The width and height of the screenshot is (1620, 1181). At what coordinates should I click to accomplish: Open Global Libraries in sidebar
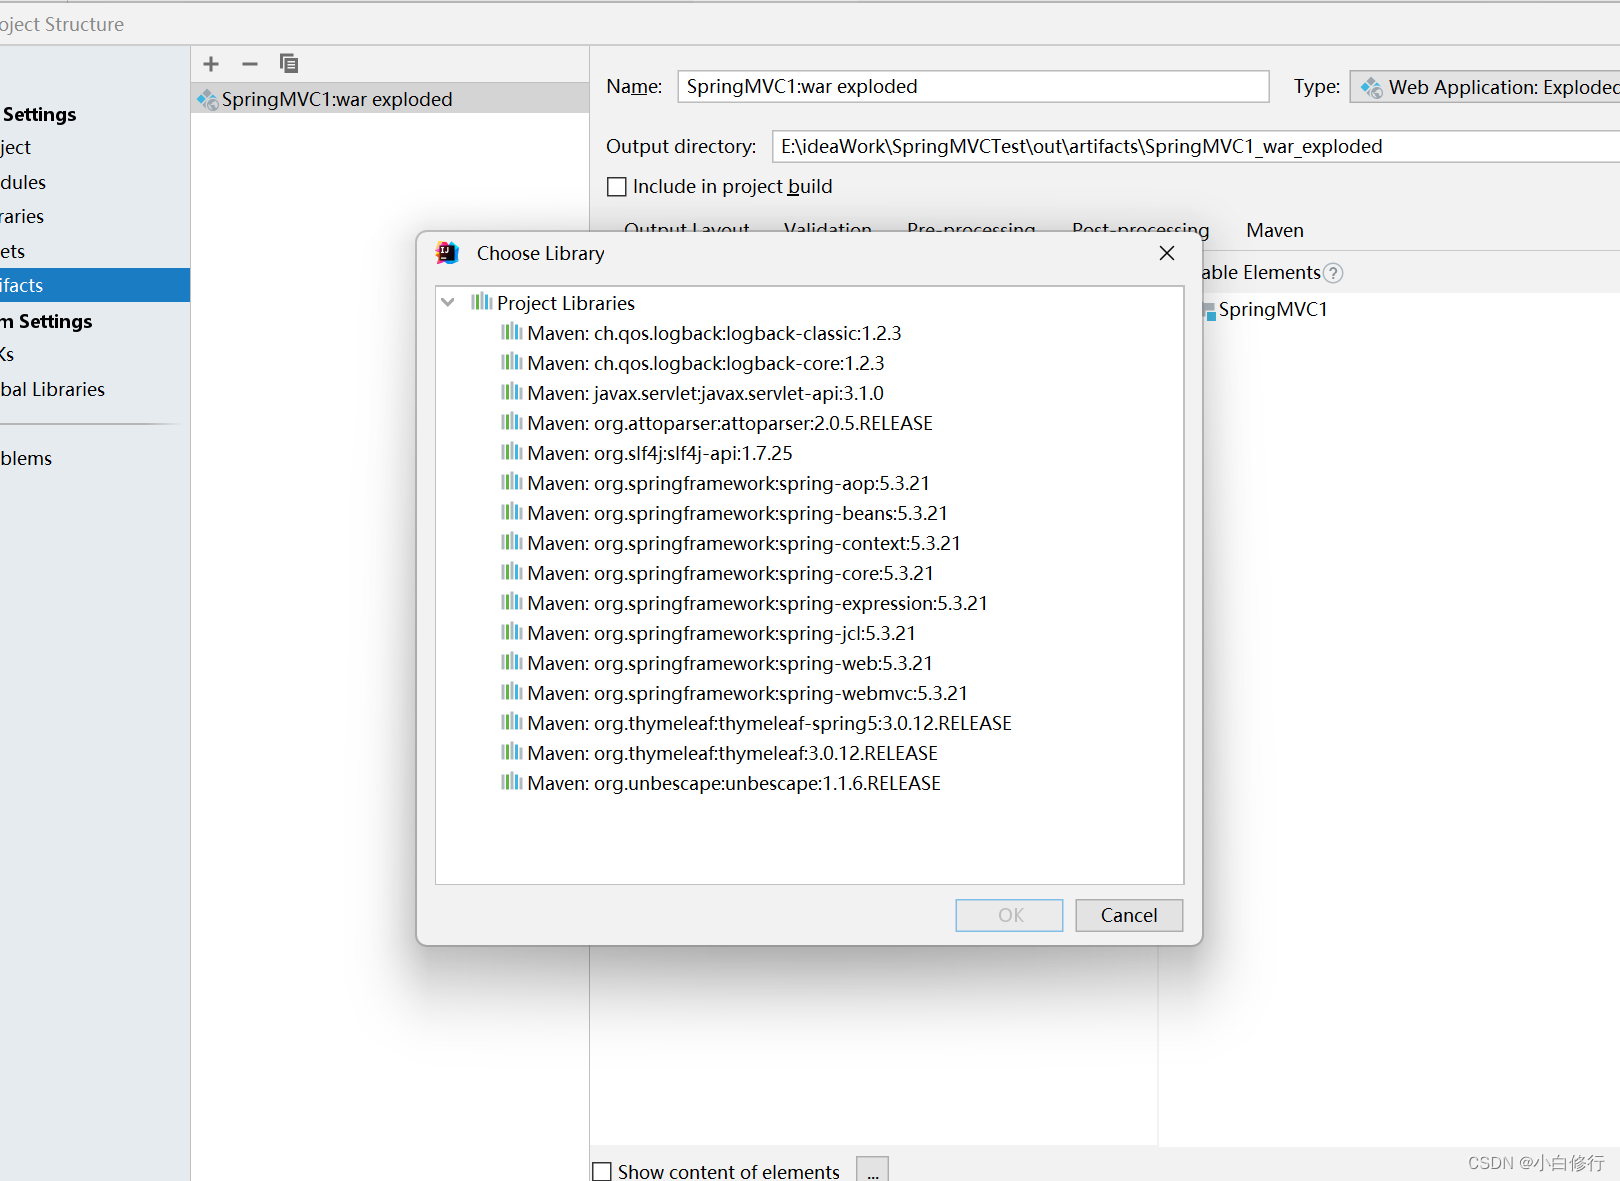[x=52, y=389]
